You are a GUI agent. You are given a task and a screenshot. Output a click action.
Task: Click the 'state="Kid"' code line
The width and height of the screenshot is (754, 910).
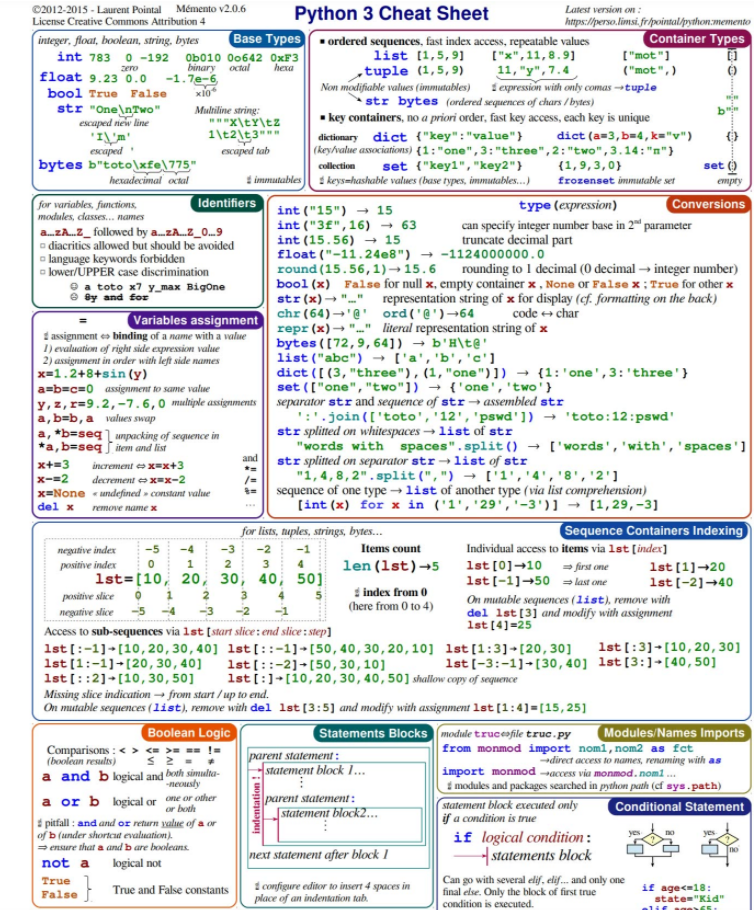coord(690,899)
